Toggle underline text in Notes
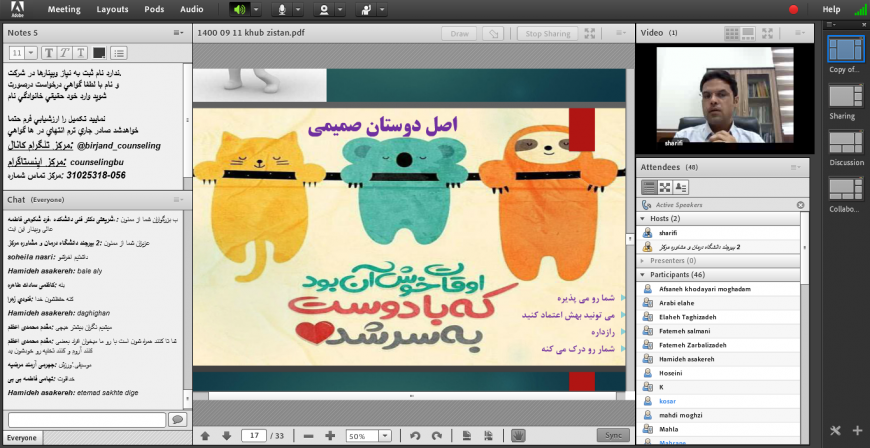This screenshot has width=870, height=448. [81, 53]
